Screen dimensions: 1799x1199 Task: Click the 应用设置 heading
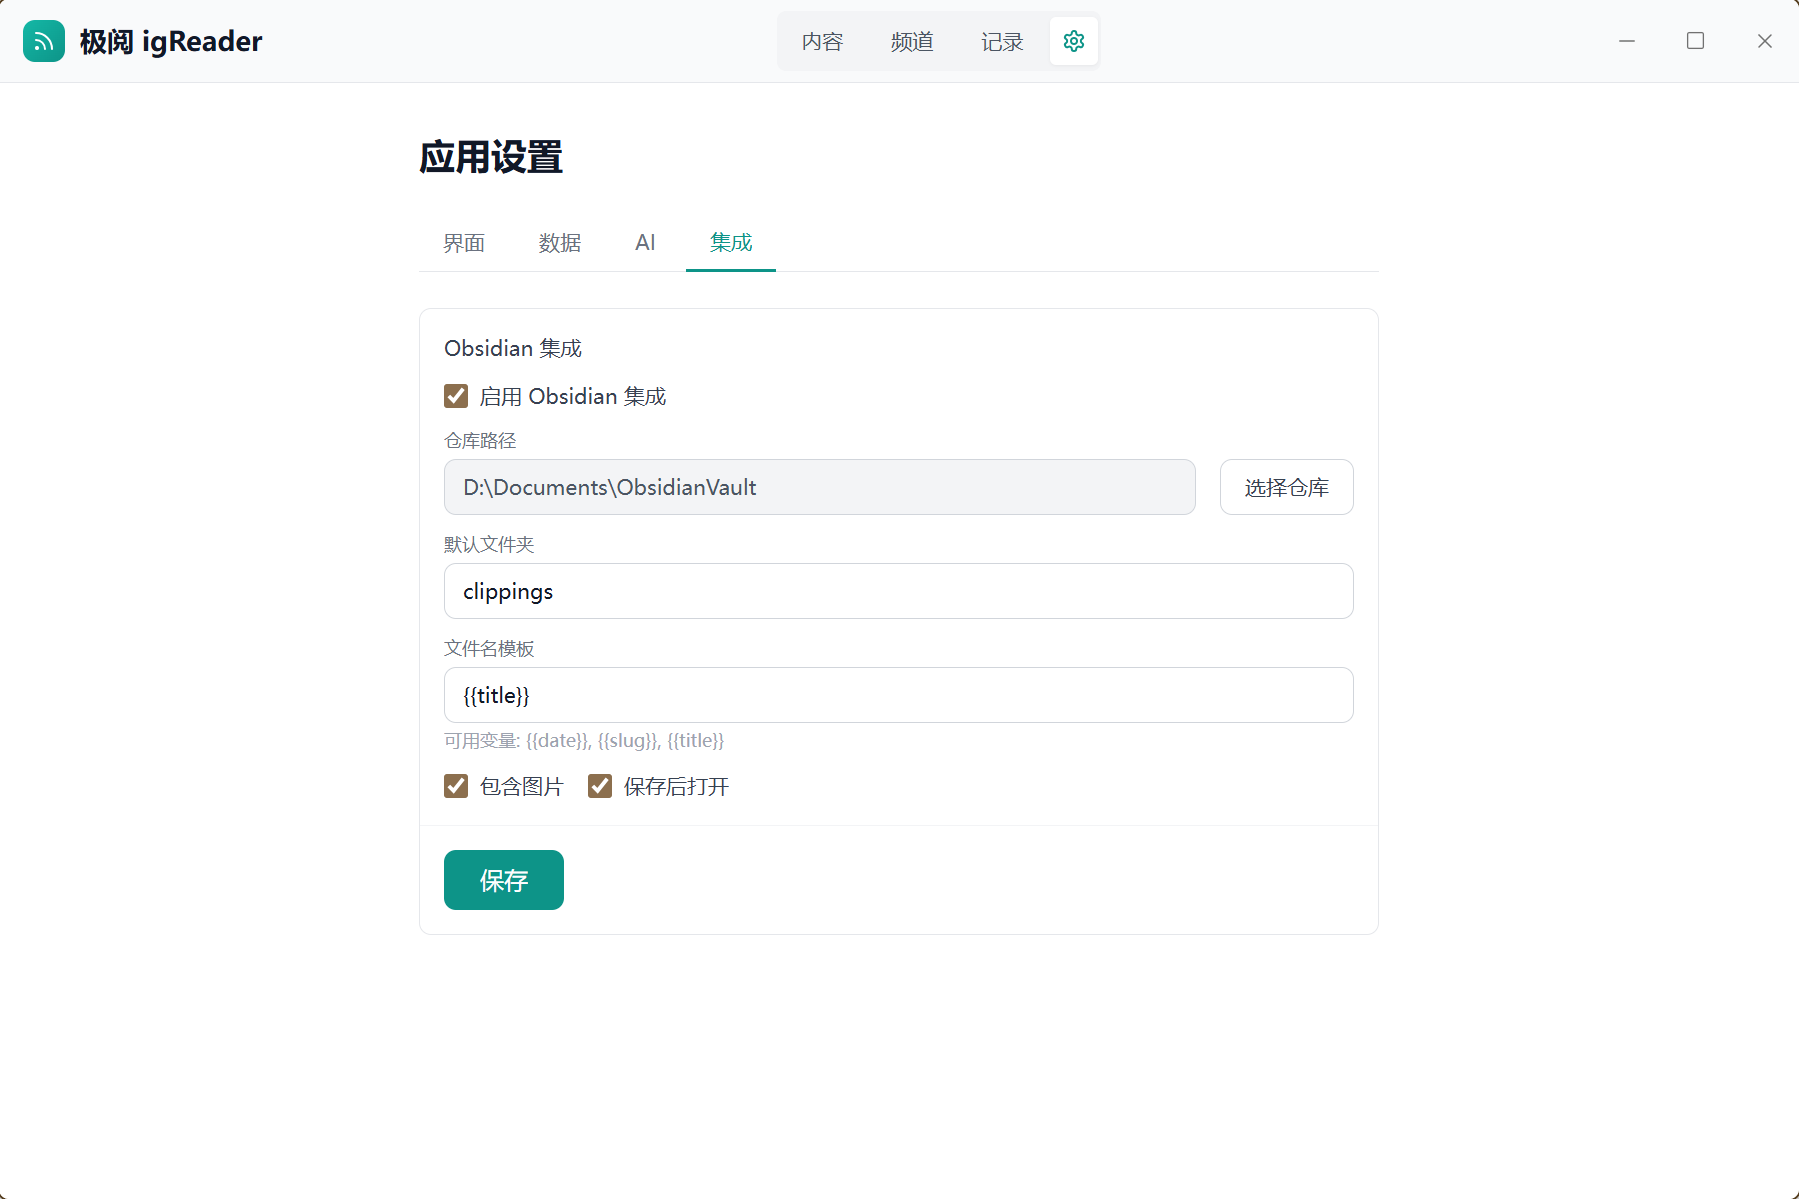pos(491,157)
